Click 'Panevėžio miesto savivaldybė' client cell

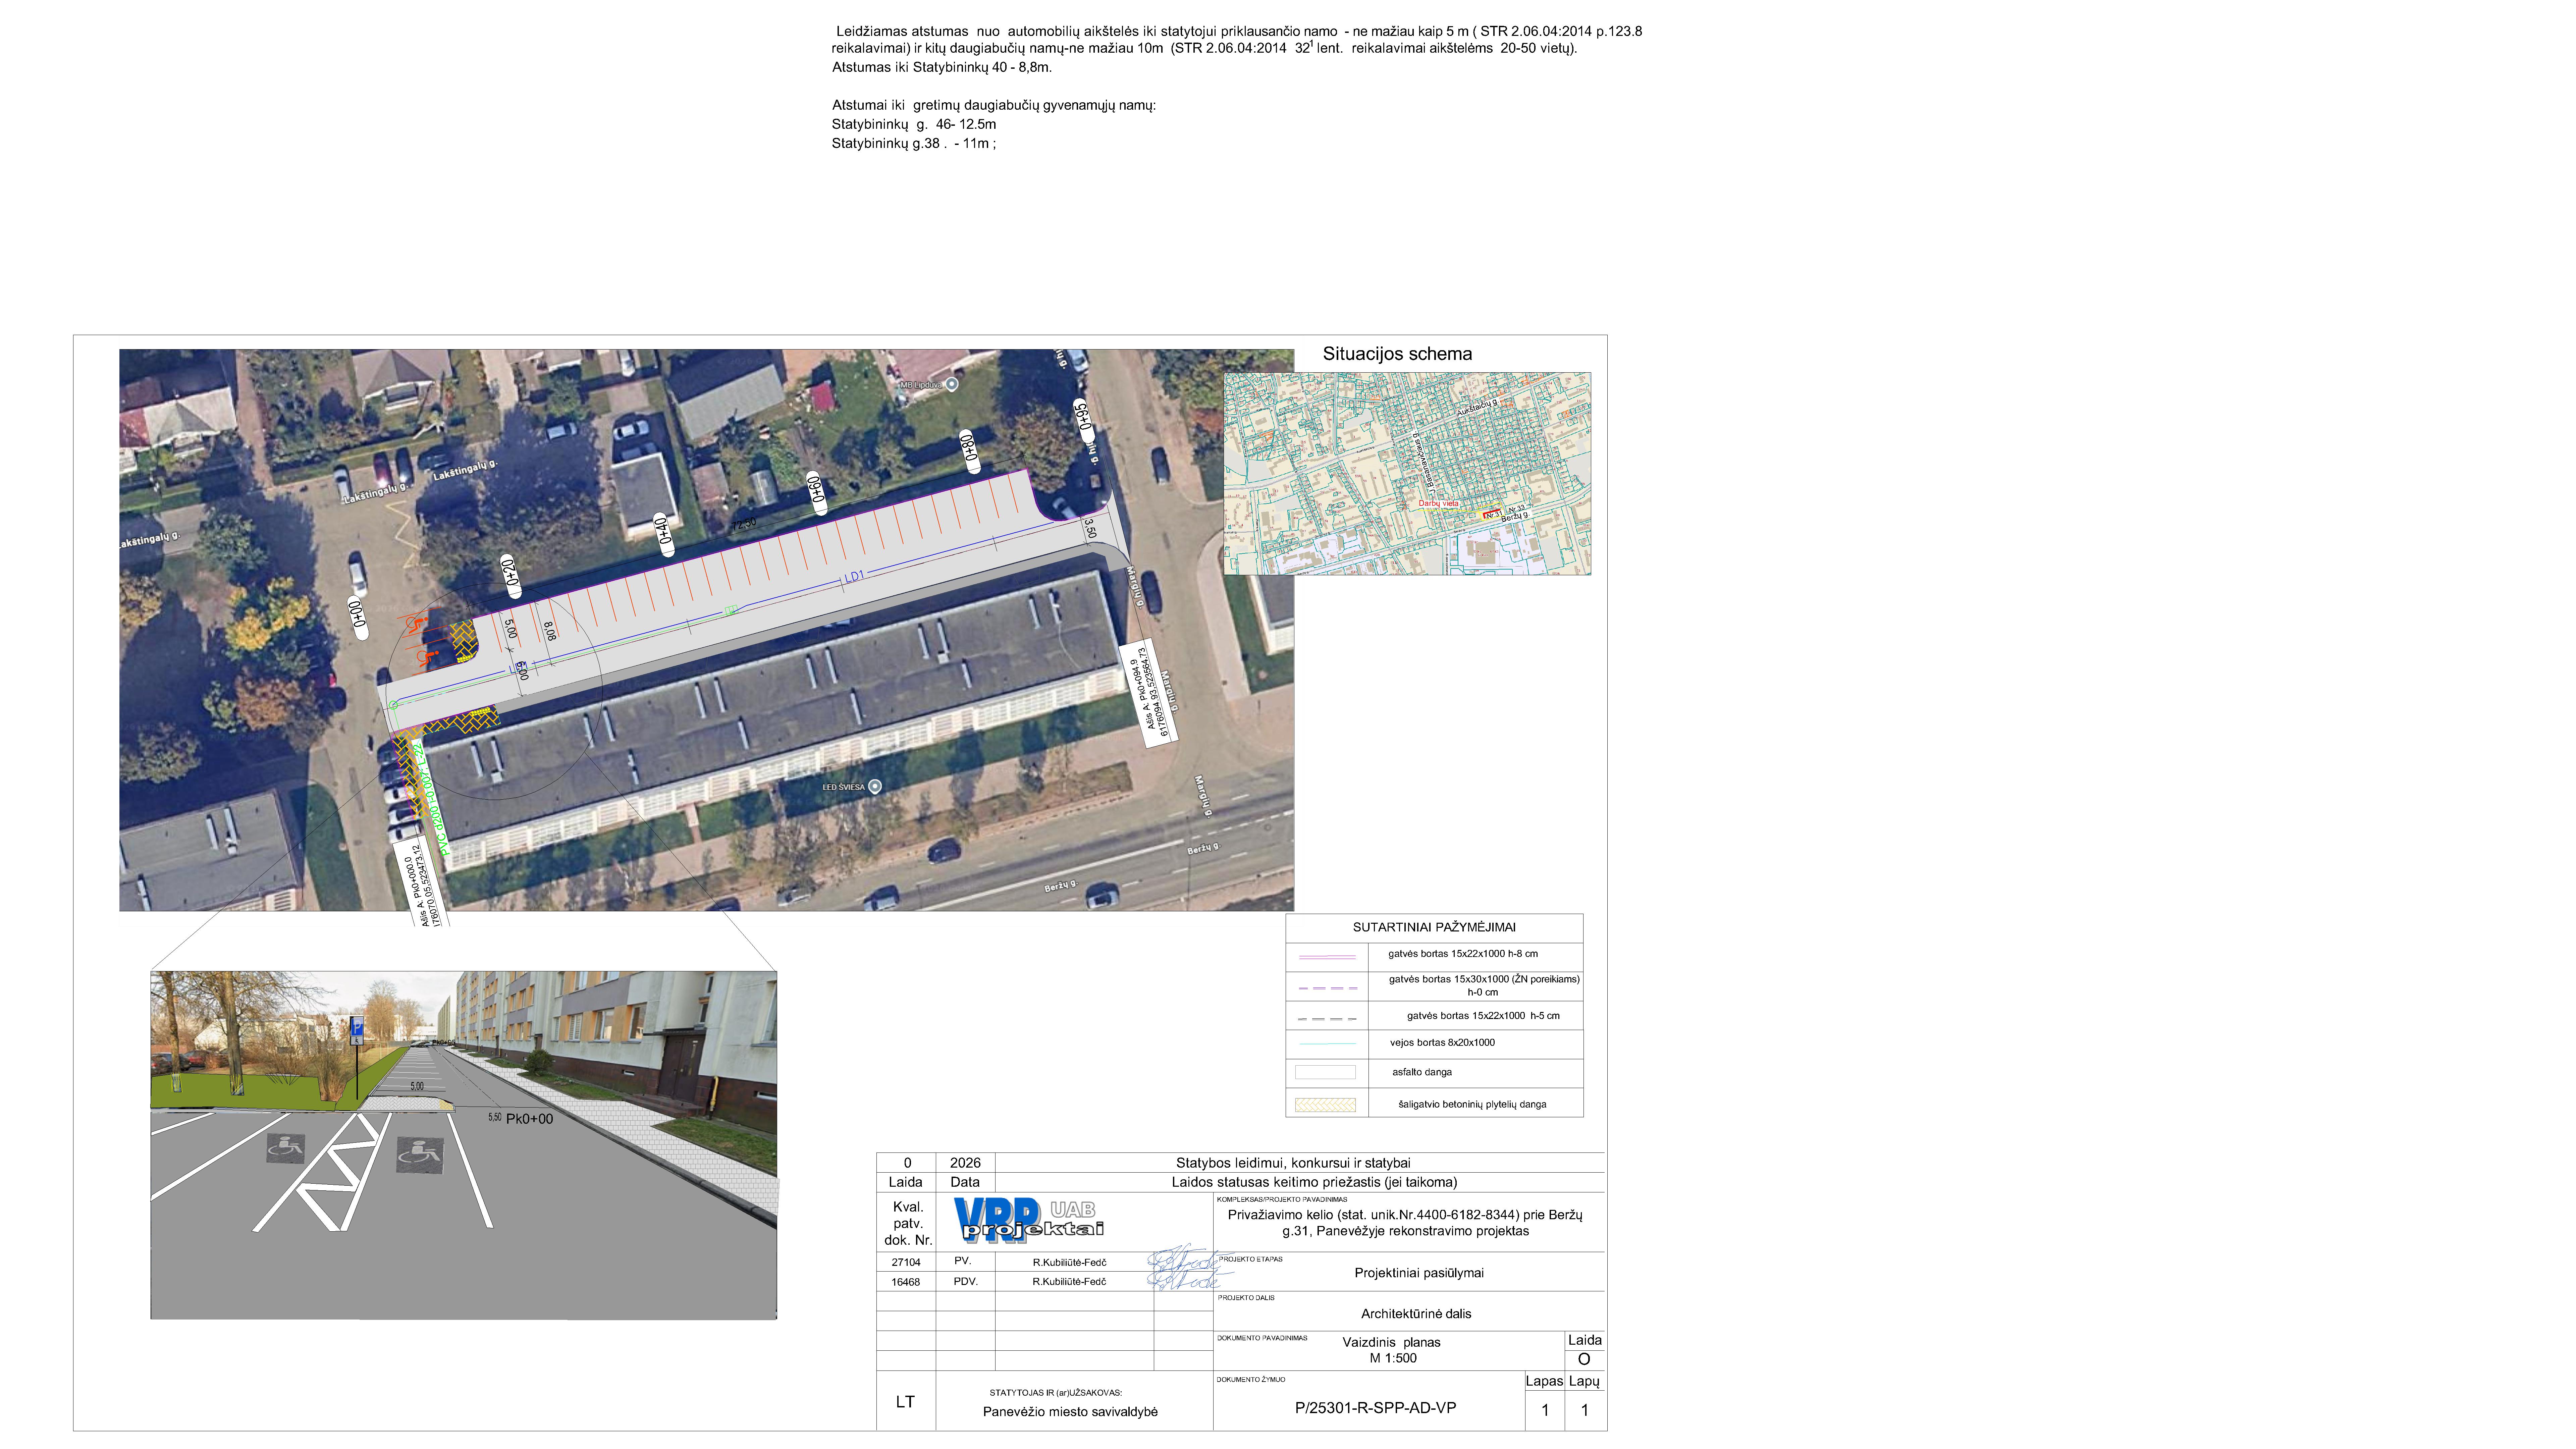pyautogui.click(x=1070, y=1412)
